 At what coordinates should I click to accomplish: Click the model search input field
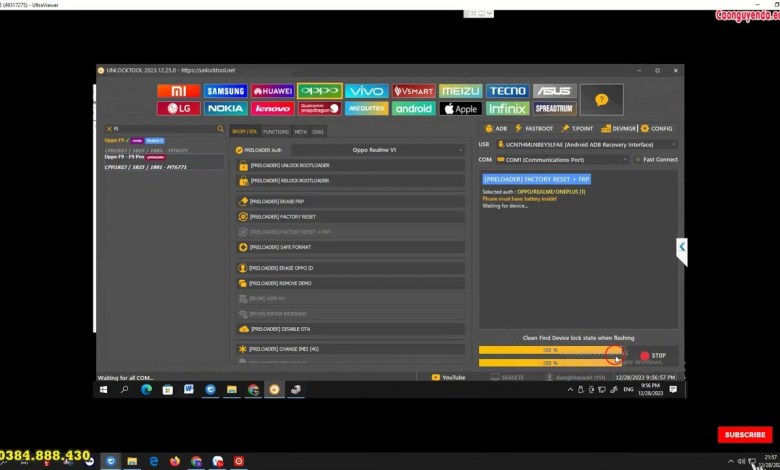click(x=164, y=129)
